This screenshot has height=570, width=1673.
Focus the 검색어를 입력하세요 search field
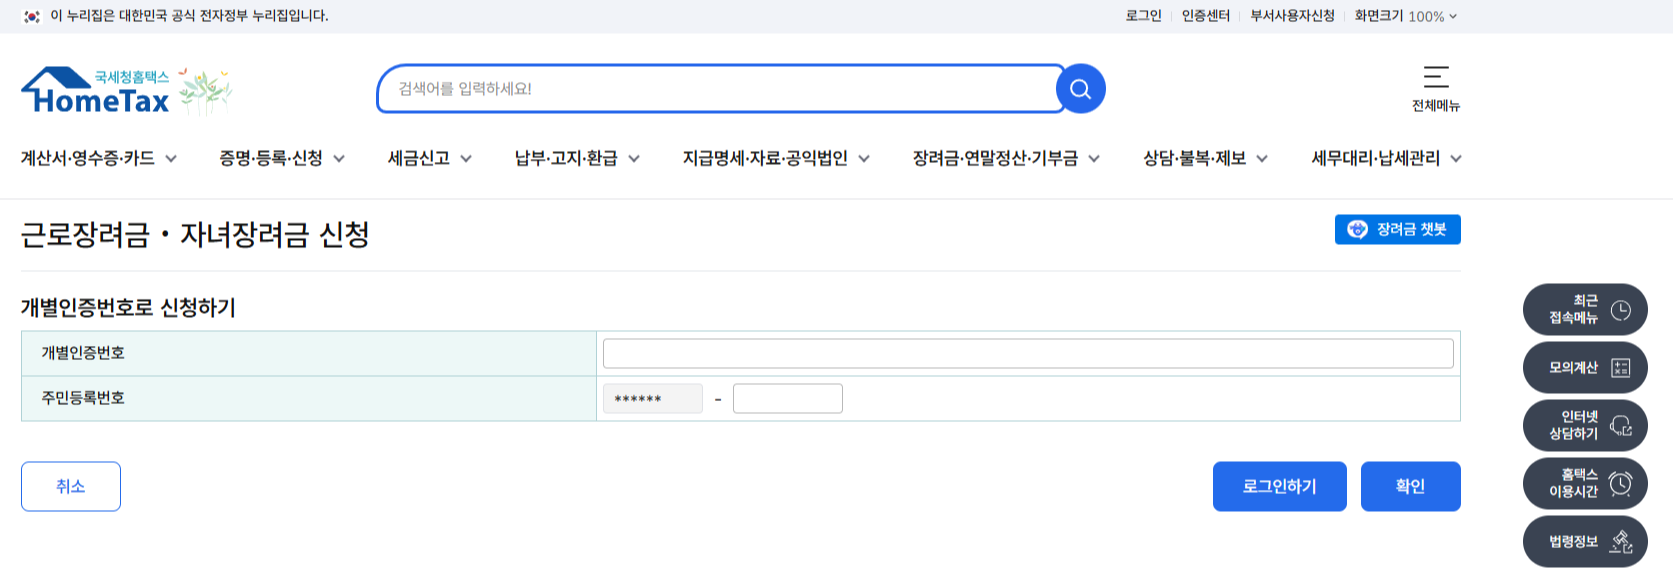click(718, 89)
